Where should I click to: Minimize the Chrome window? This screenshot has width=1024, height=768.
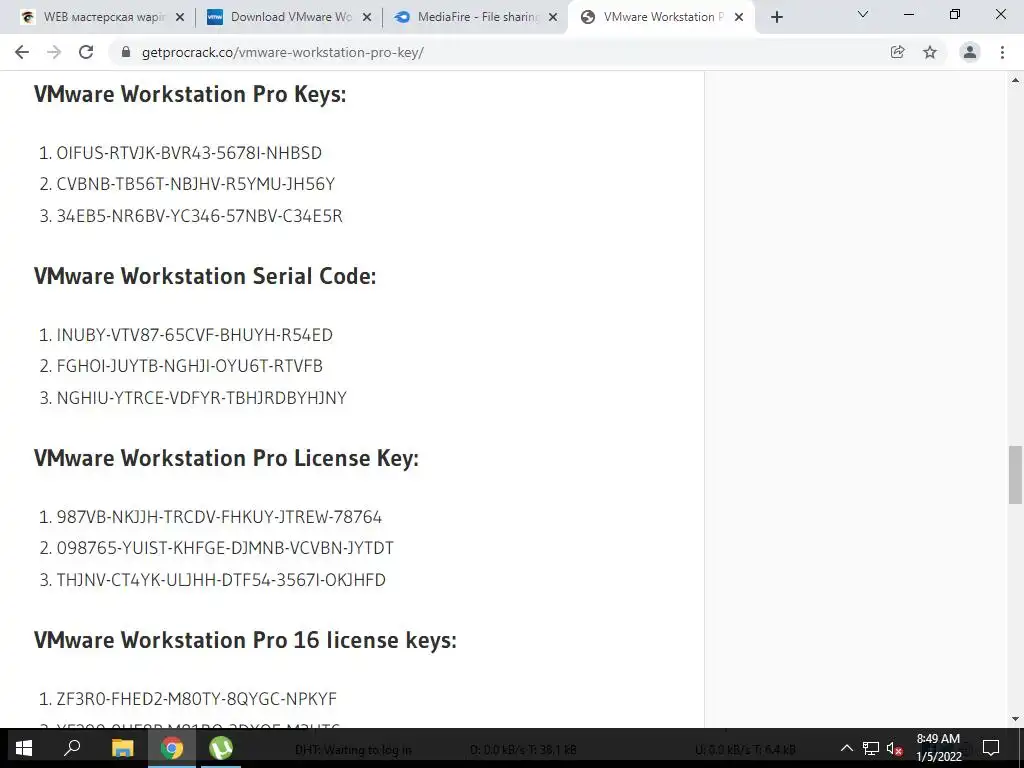pos(908,14)
